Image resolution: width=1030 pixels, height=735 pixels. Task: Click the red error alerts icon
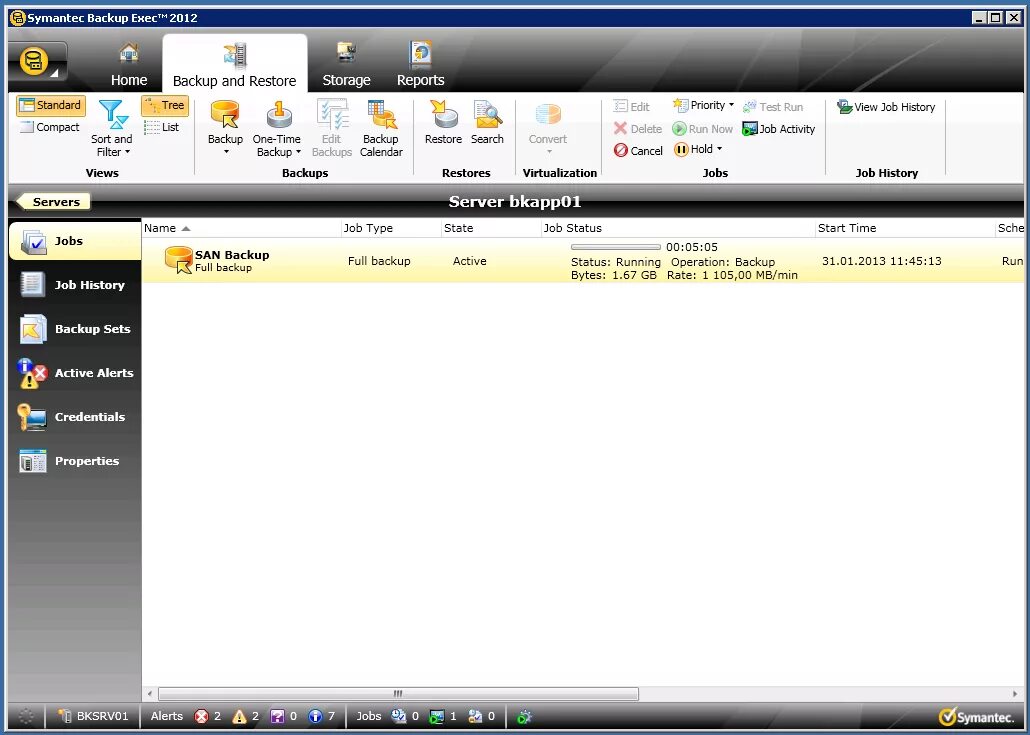click(202, 717)
